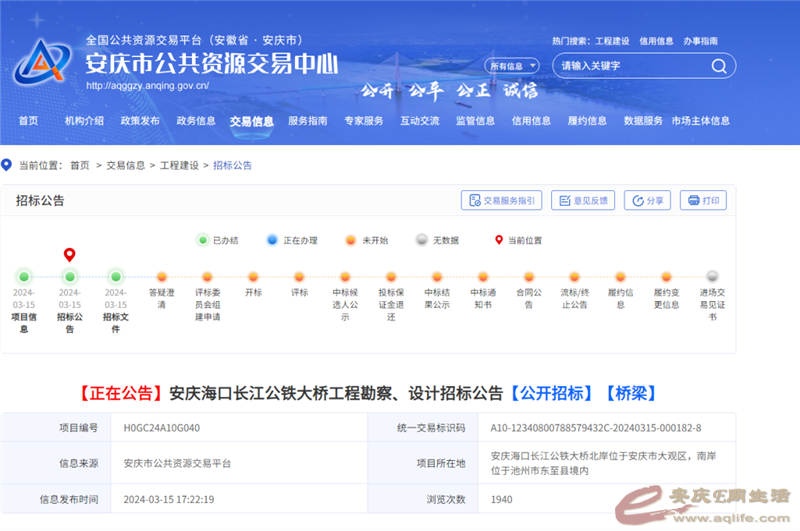Open 政策发布 in the navigation bar
800x531 pixels.
pos(139,121)
